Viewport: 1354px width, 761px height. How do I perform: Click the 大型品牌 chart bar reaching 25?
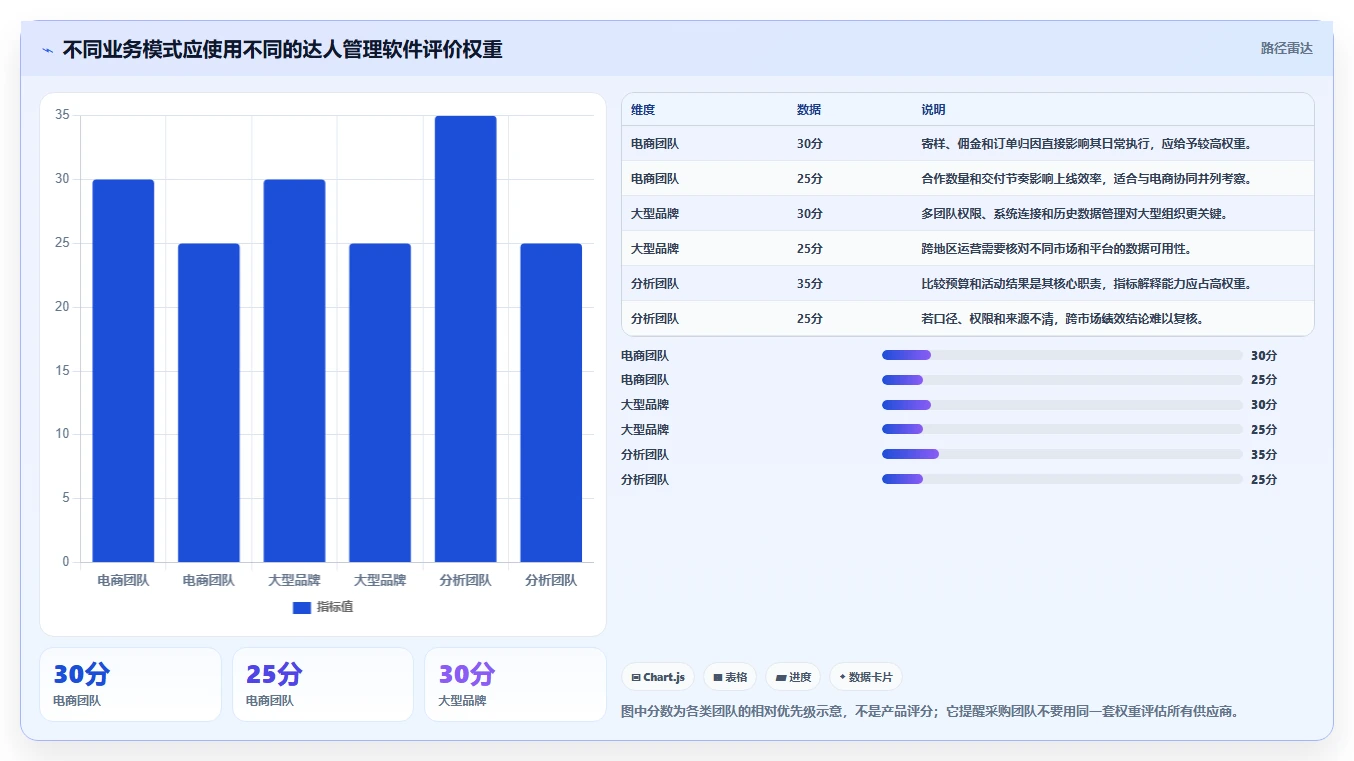point(380,403)
